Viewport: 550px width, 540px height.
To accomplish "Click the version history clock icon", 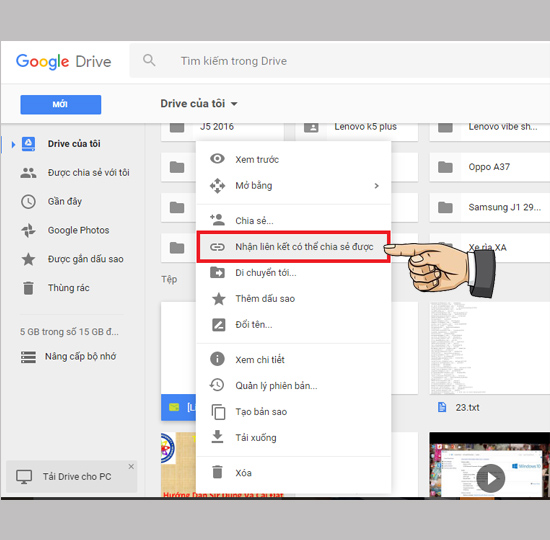I will [217, 385].
